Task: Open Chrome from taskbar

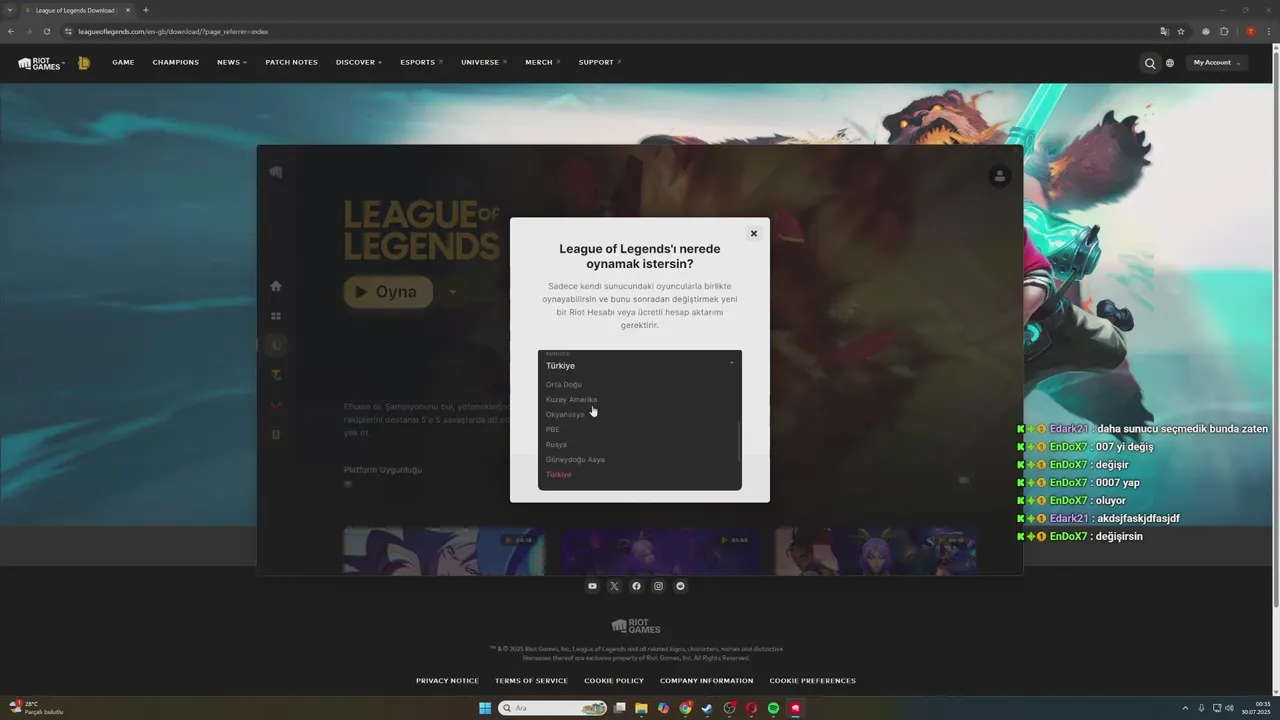Action: coord(685,708)
